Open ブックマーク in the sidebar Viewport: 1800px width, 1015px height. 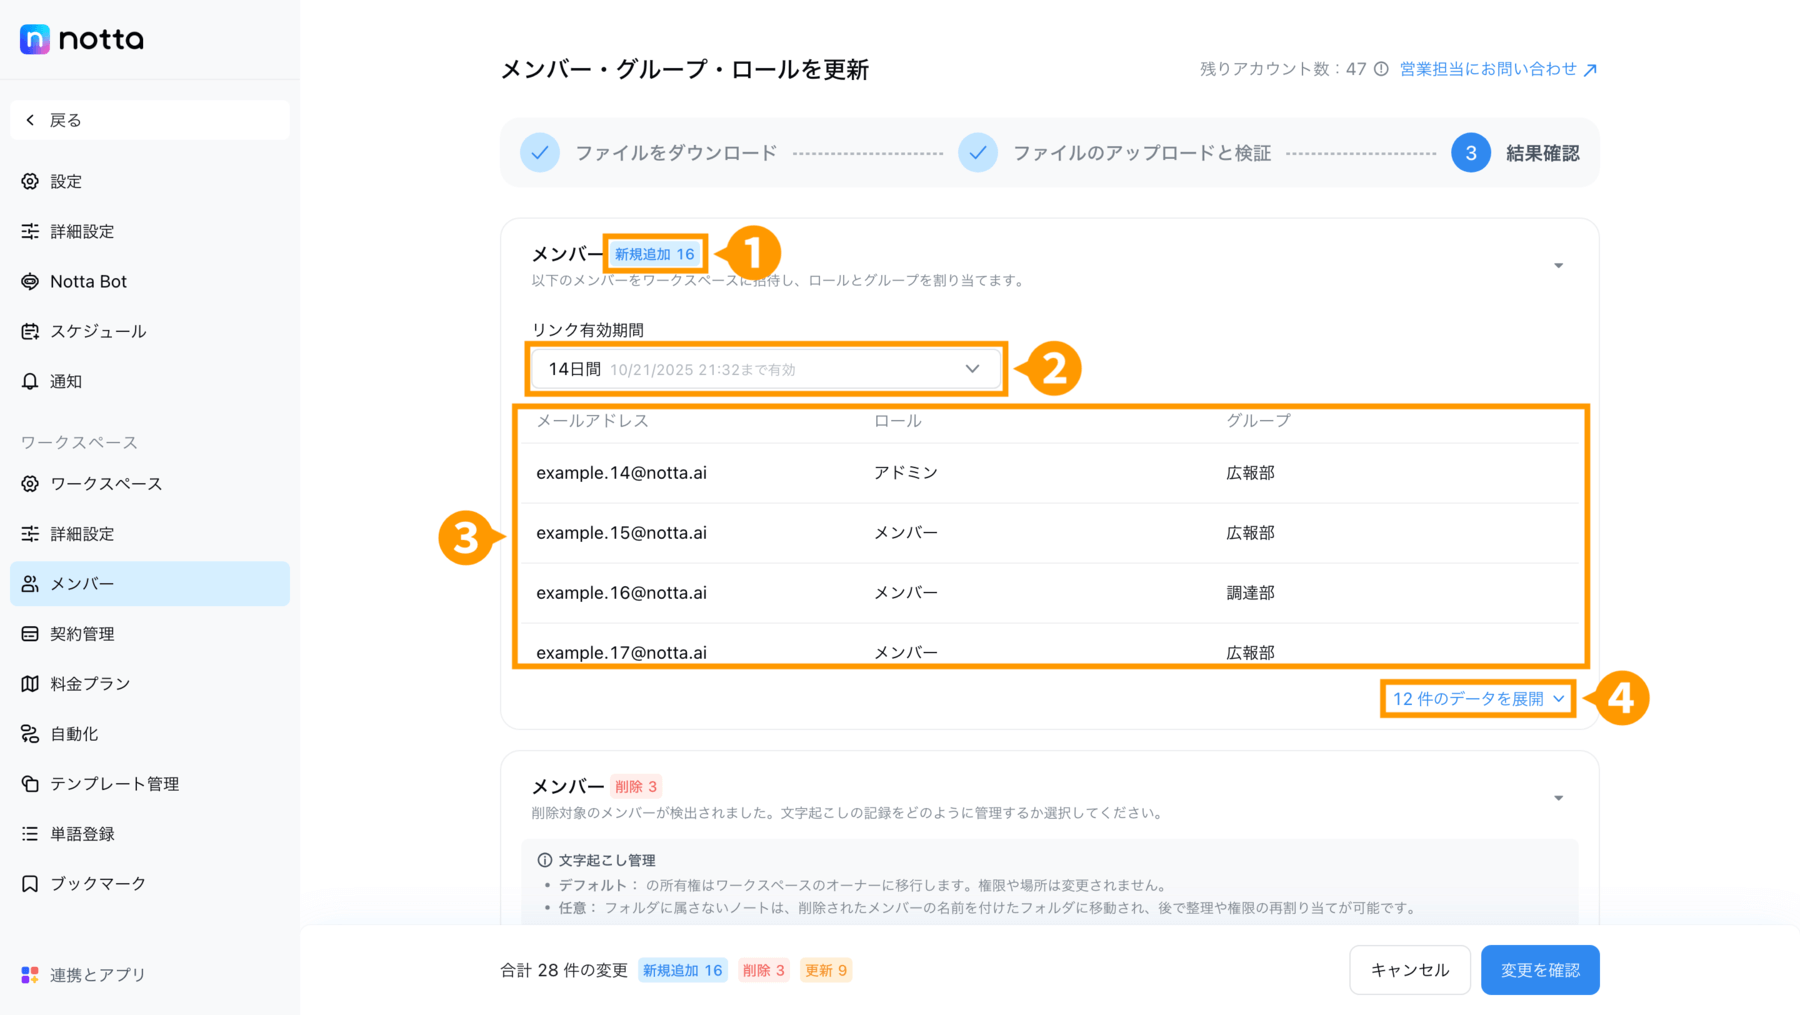point(150,883)
